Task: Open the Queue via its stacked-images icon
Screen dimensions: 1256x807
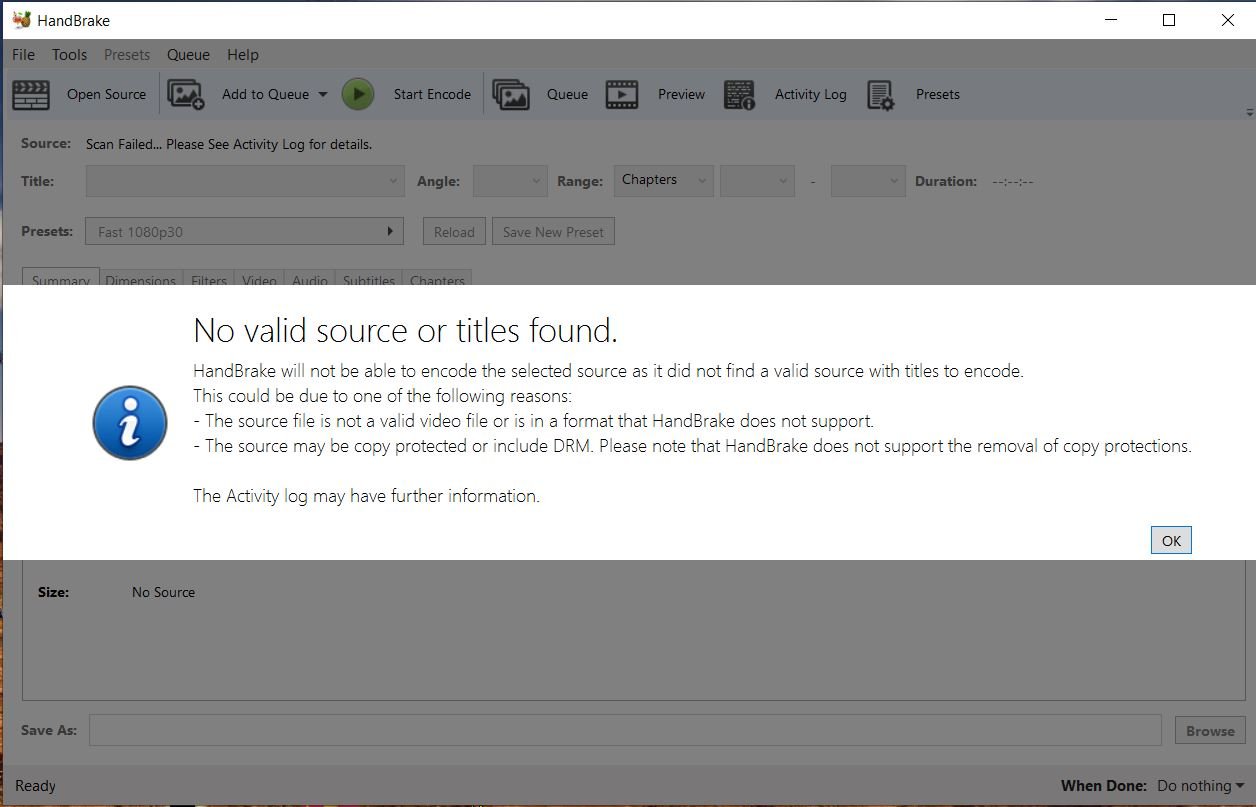Action: click(511, 95)
